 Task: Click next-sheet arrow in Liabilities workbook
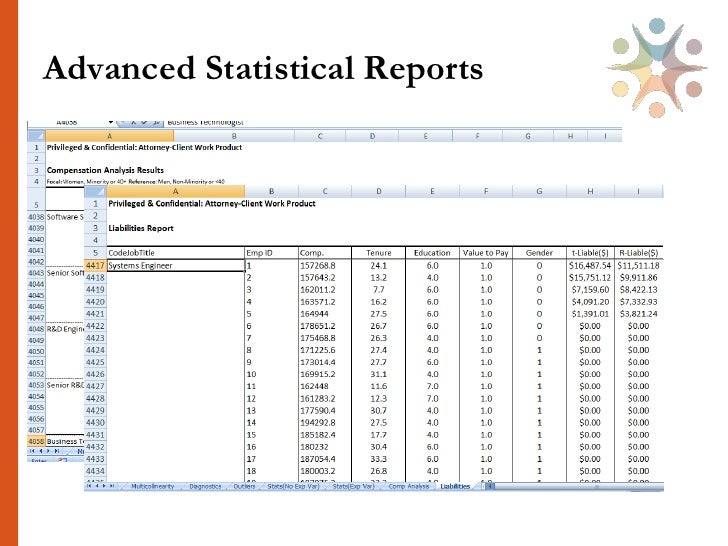(104, 486)
